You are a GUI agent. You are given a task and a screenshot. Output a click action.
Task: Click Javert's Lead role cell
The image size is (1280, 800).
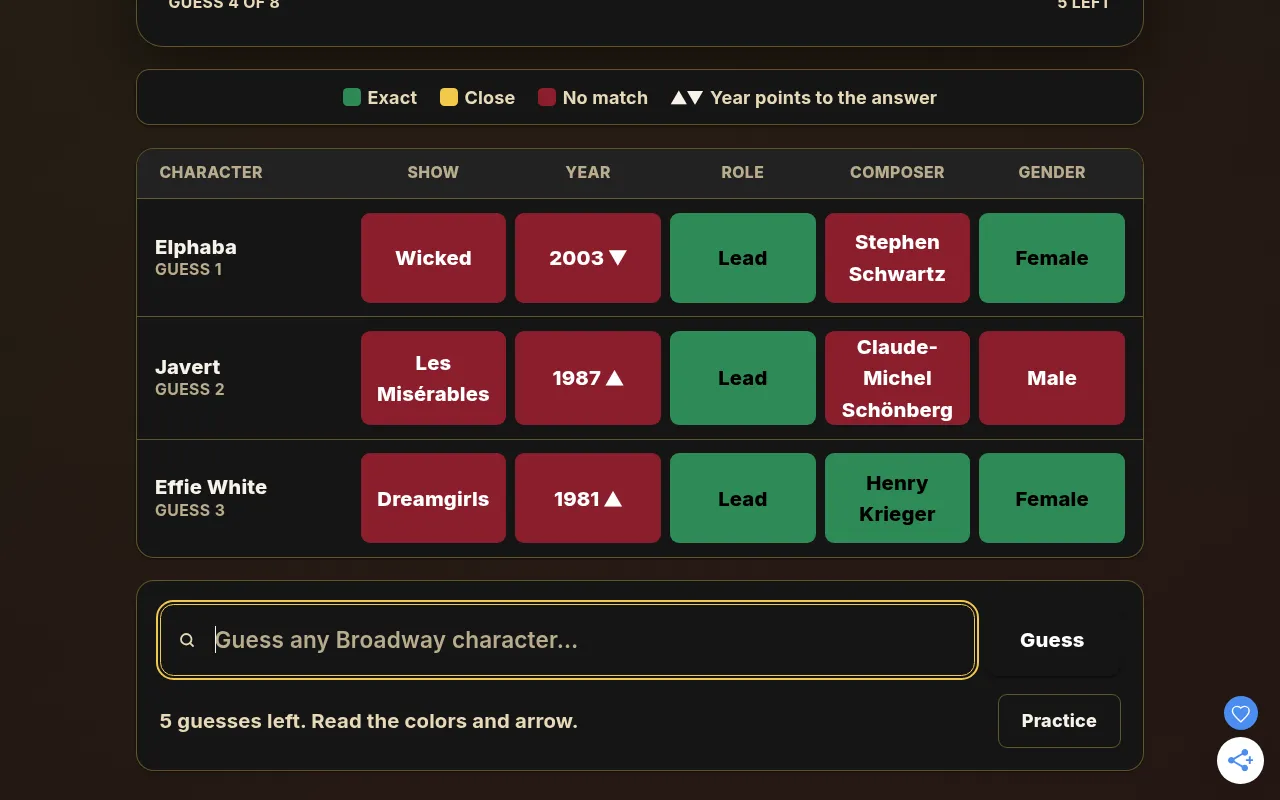point(742,378)
